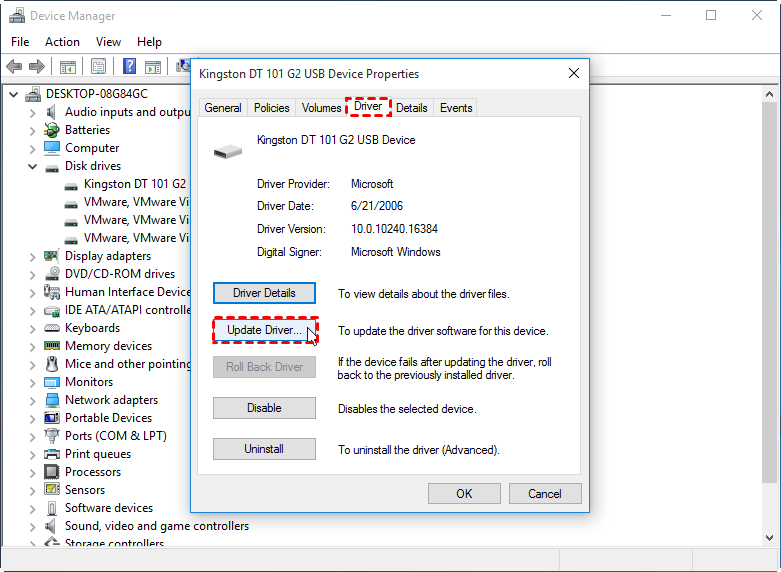The width and height of the screenshot is (781, 572).
Task: Click the Human Interface Devices icon
Action: (x=52, y=292)
